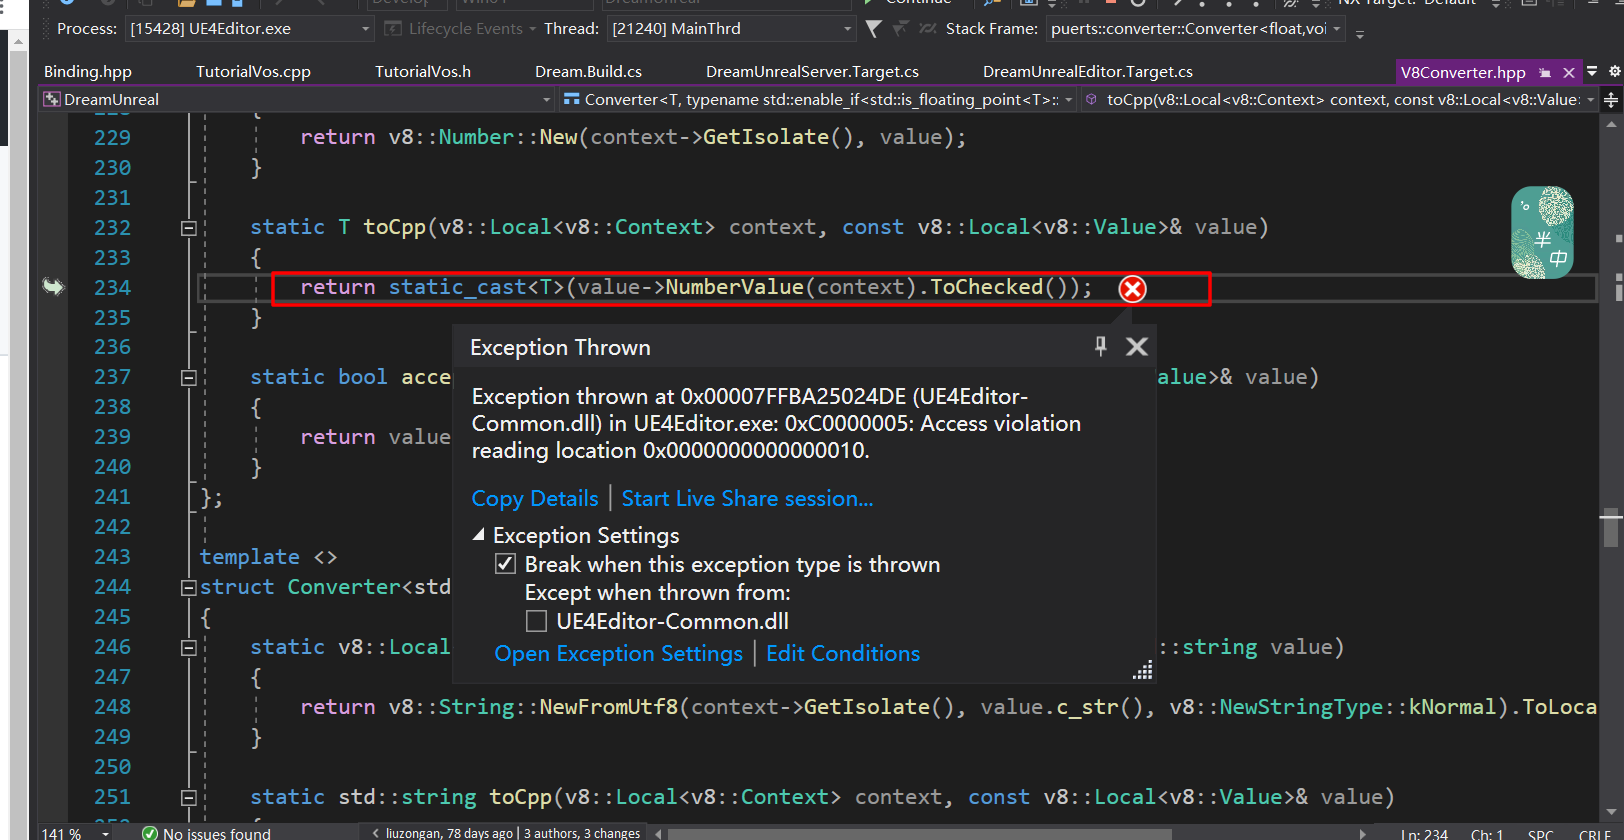Check the UE4Editor-Common.dll exception checkbox
Image resolution: width=1624 pixels, height=840 pixels.
coord(536,621)
